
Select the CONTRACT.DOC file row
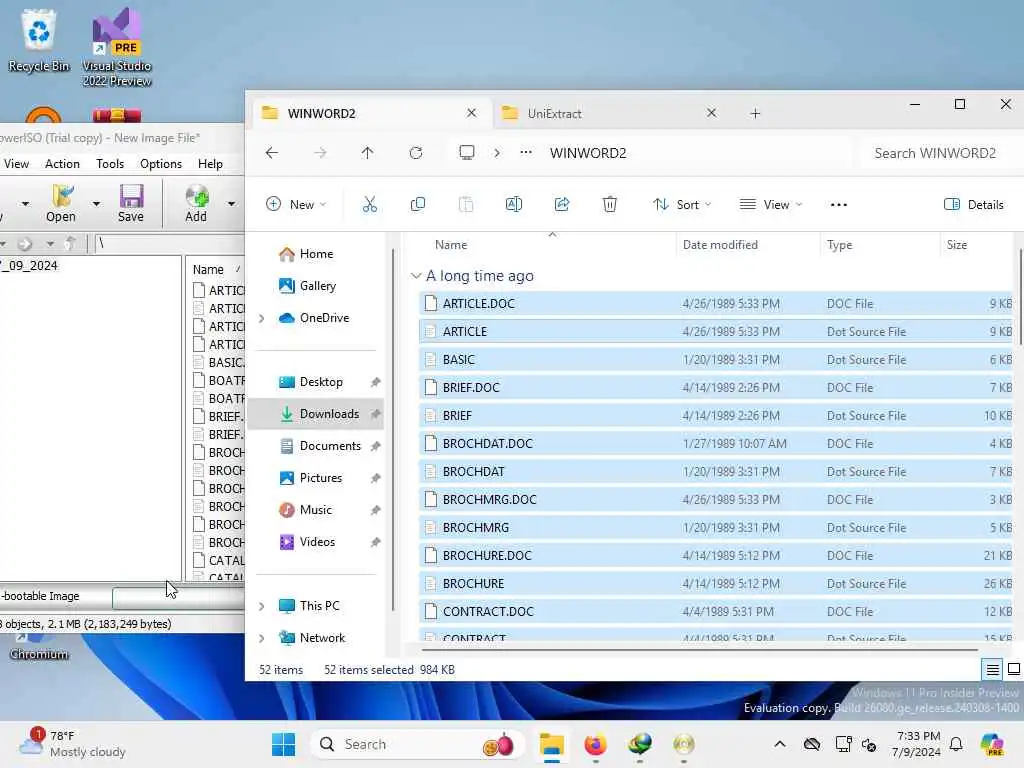tap(716, 612)
